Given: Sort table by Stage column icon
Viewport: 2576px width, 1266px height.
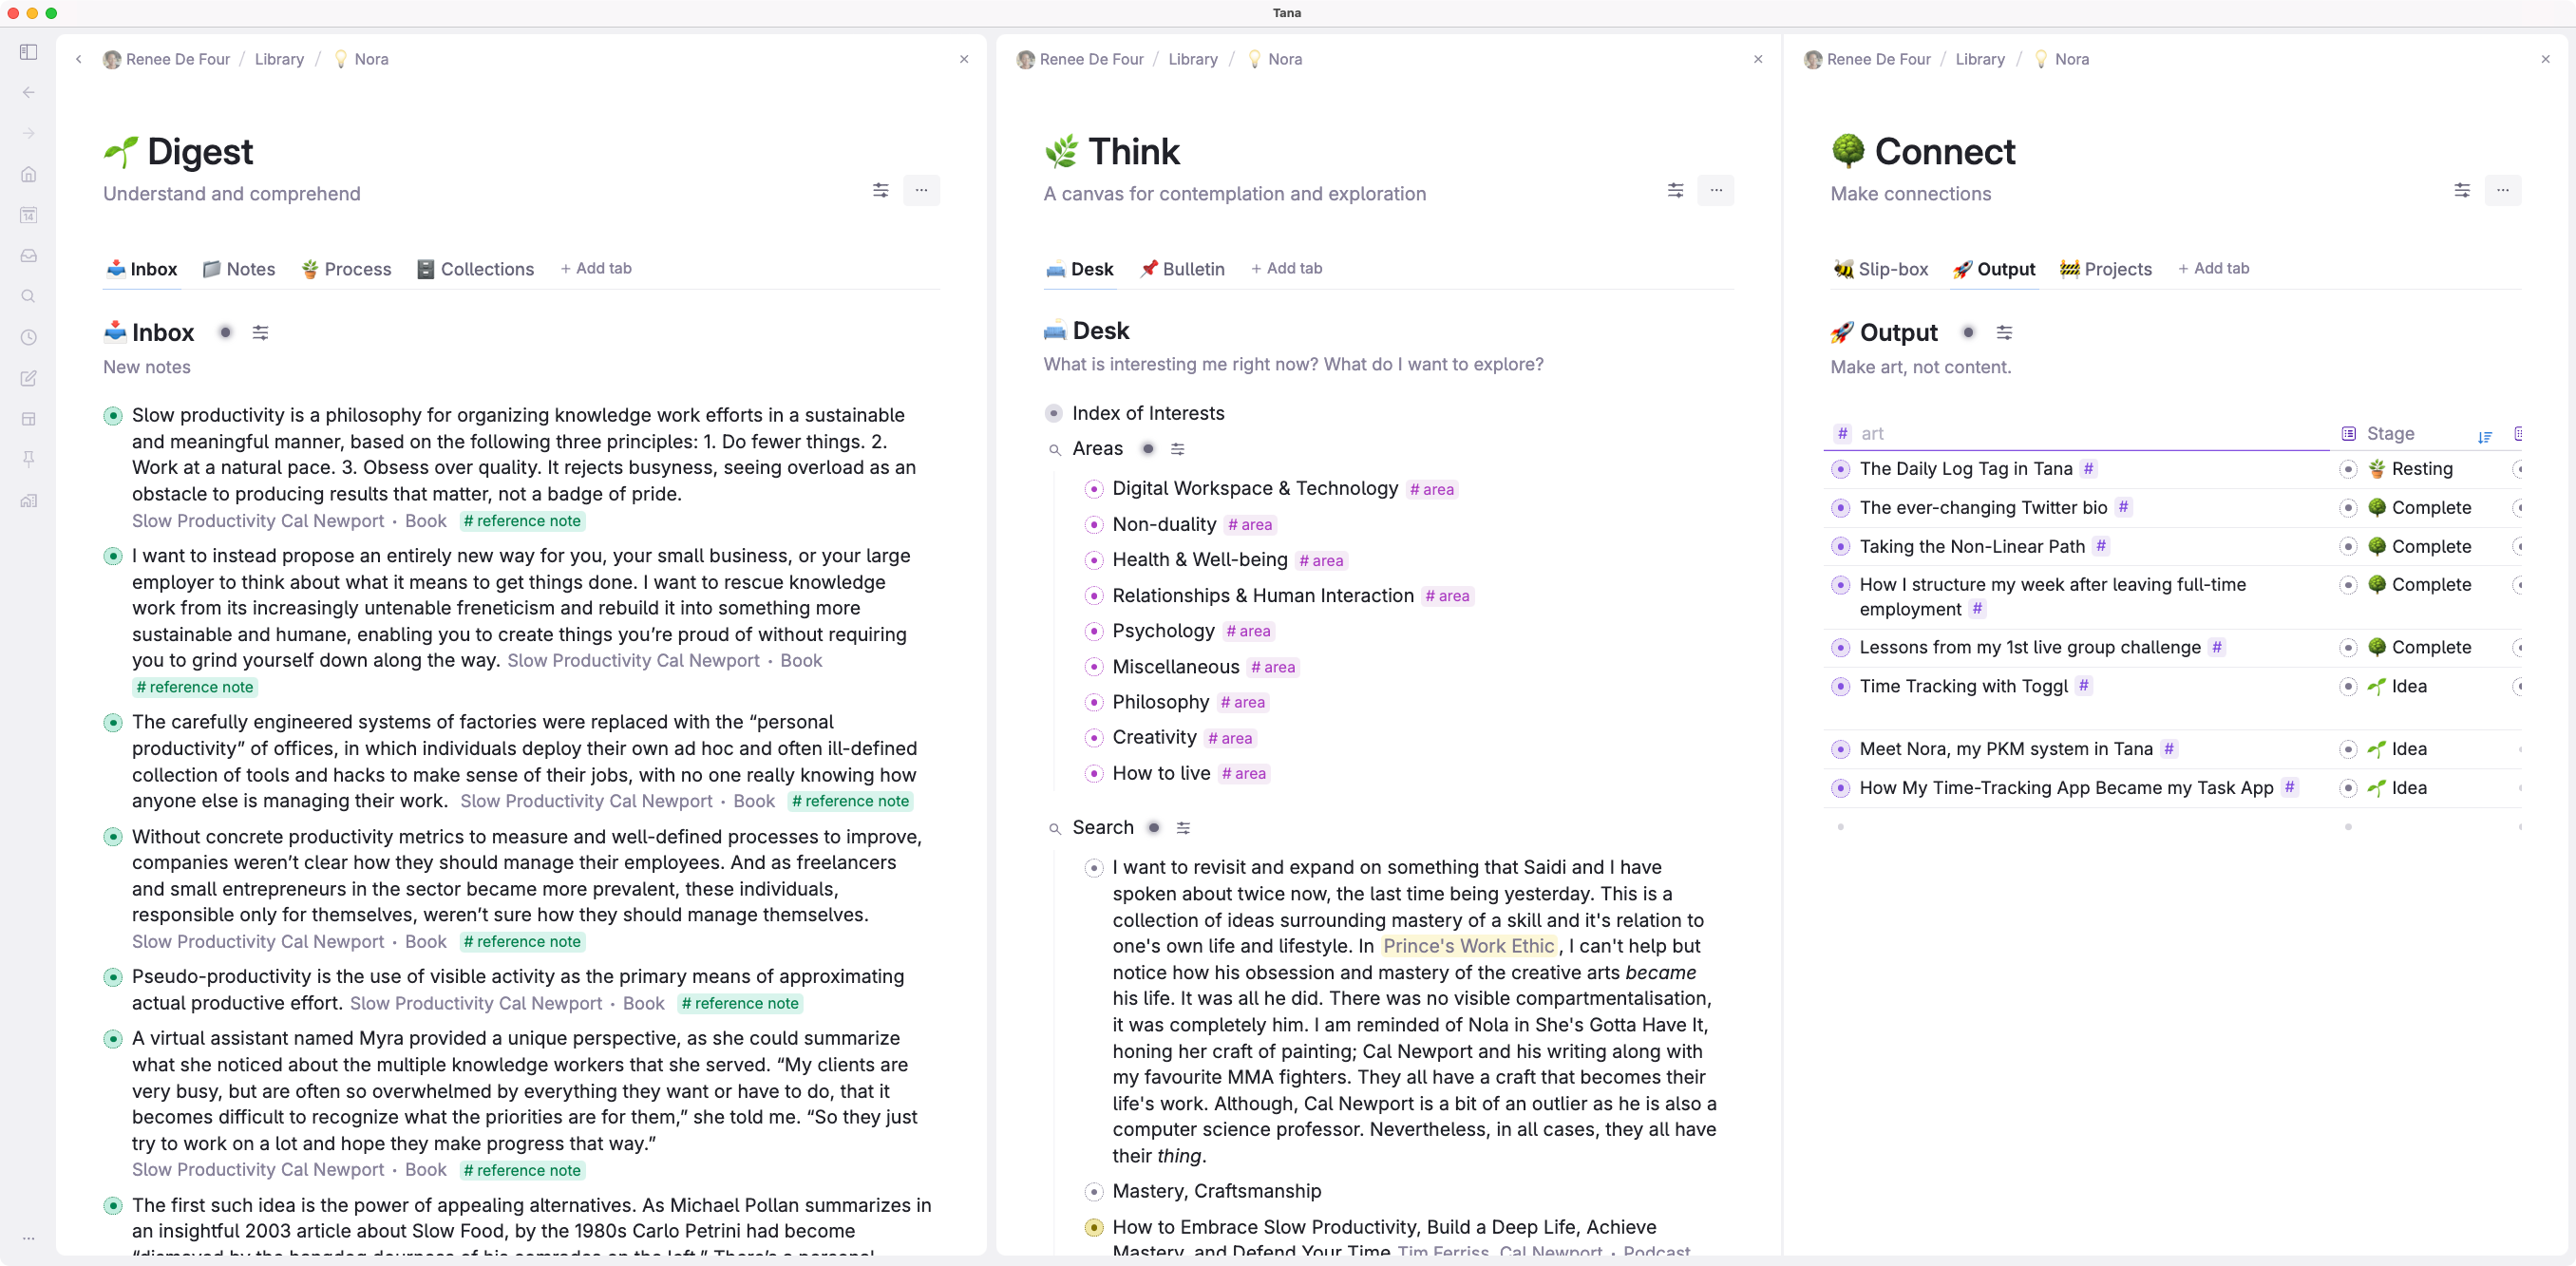Looking at the screenshot, I should click(2484, 436).
